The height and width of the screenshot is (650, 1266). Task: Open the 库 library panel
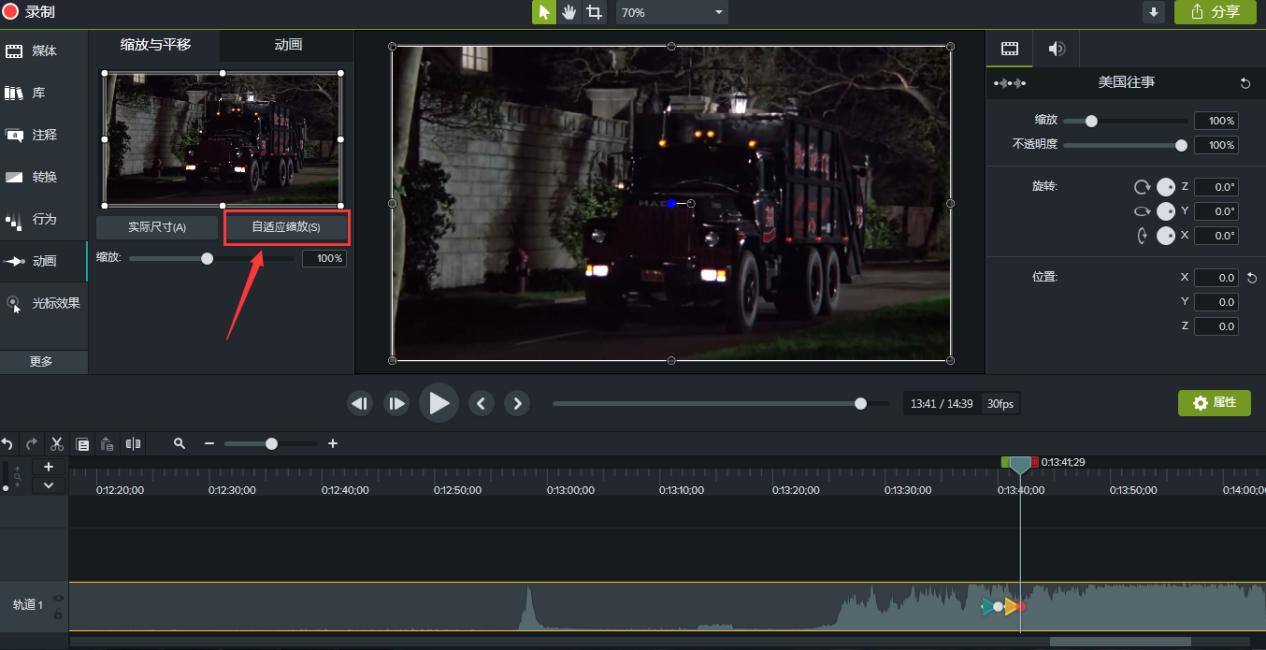44,93
